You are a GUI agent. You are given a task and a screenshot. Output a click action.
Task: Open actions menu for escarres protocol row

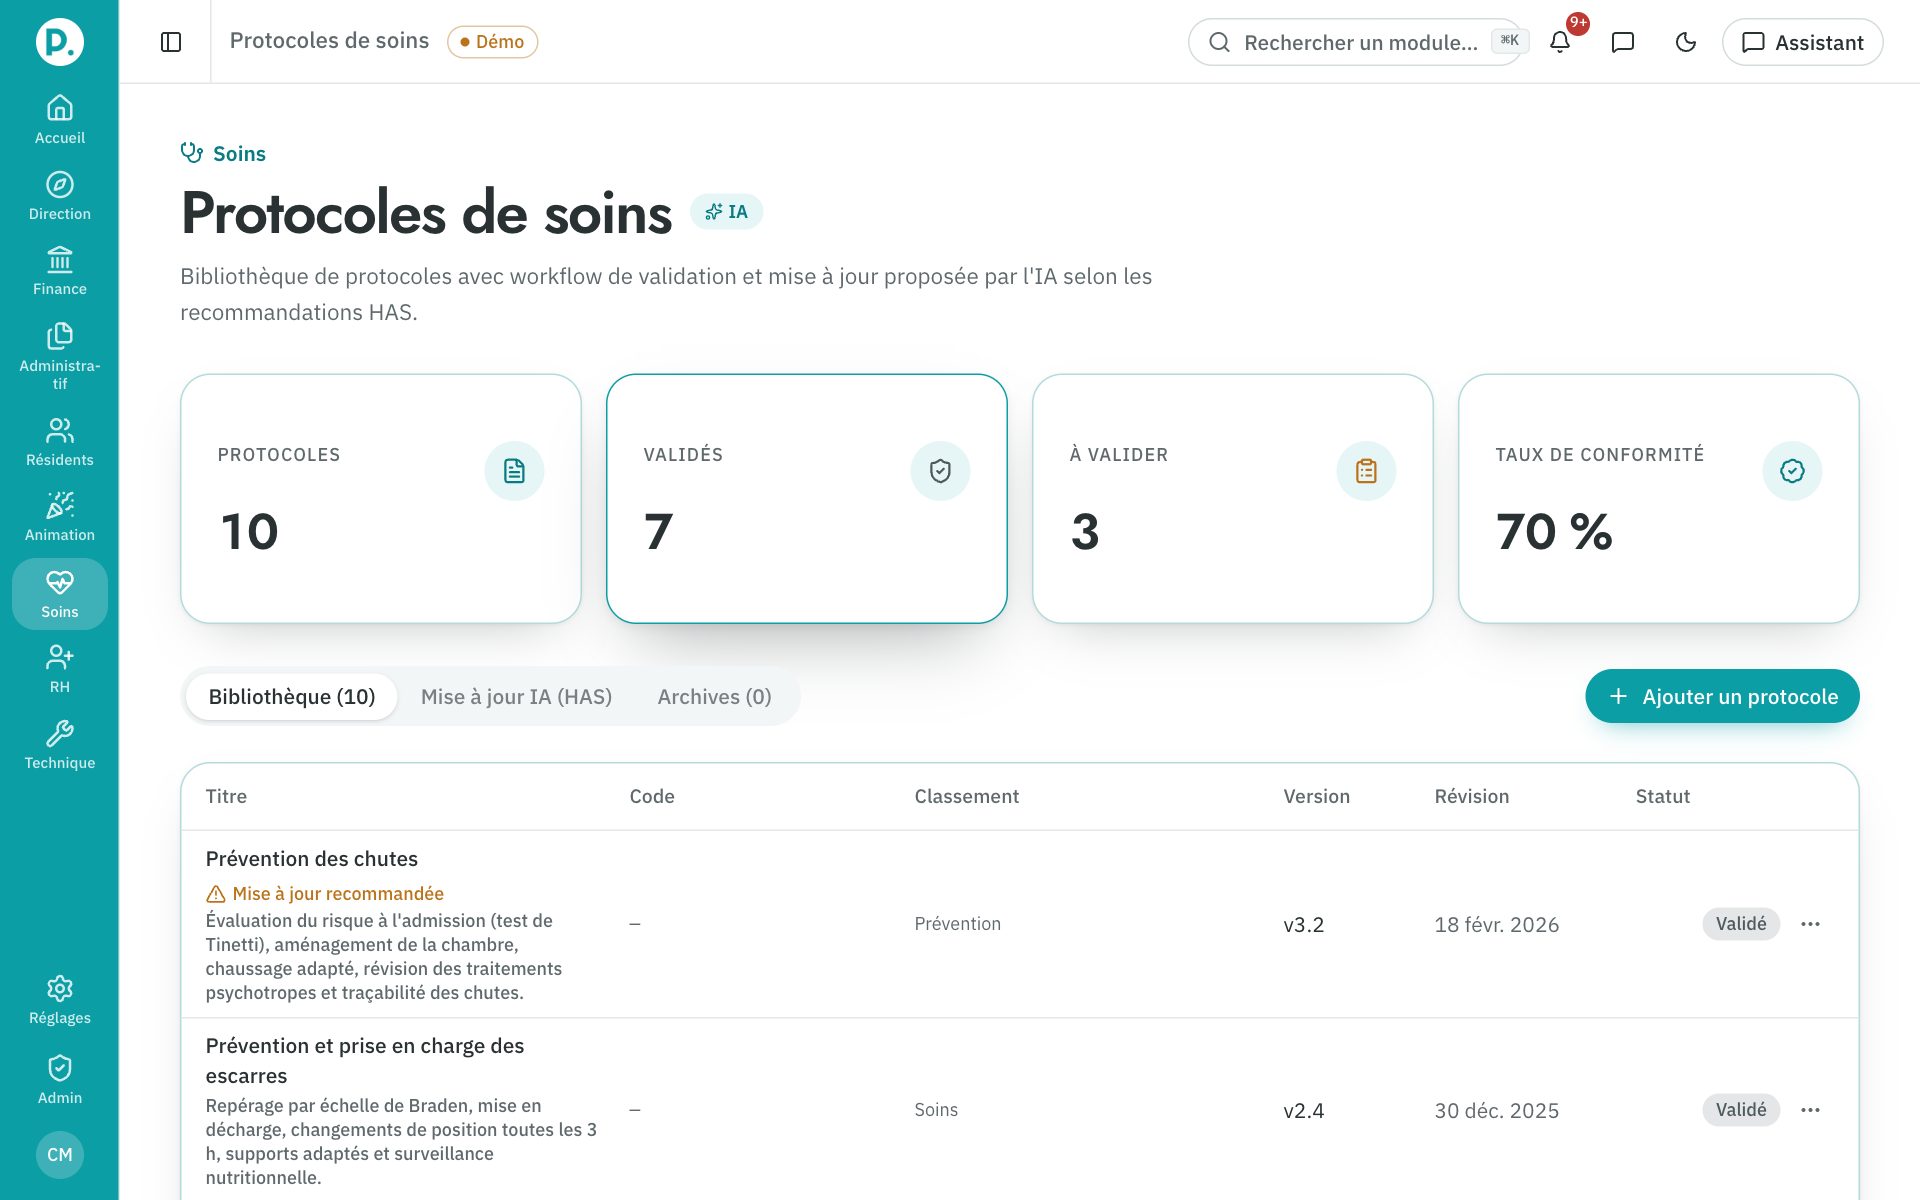[1810, 1110]
